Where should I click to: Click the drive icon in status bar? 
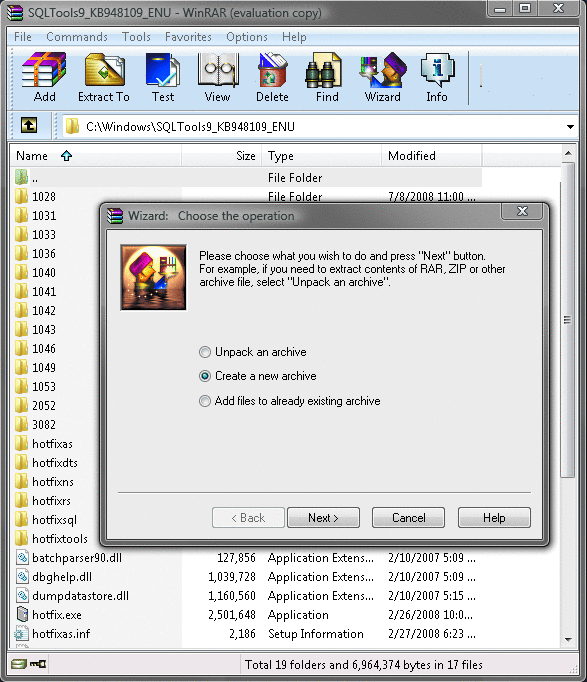tap(19, 664)
